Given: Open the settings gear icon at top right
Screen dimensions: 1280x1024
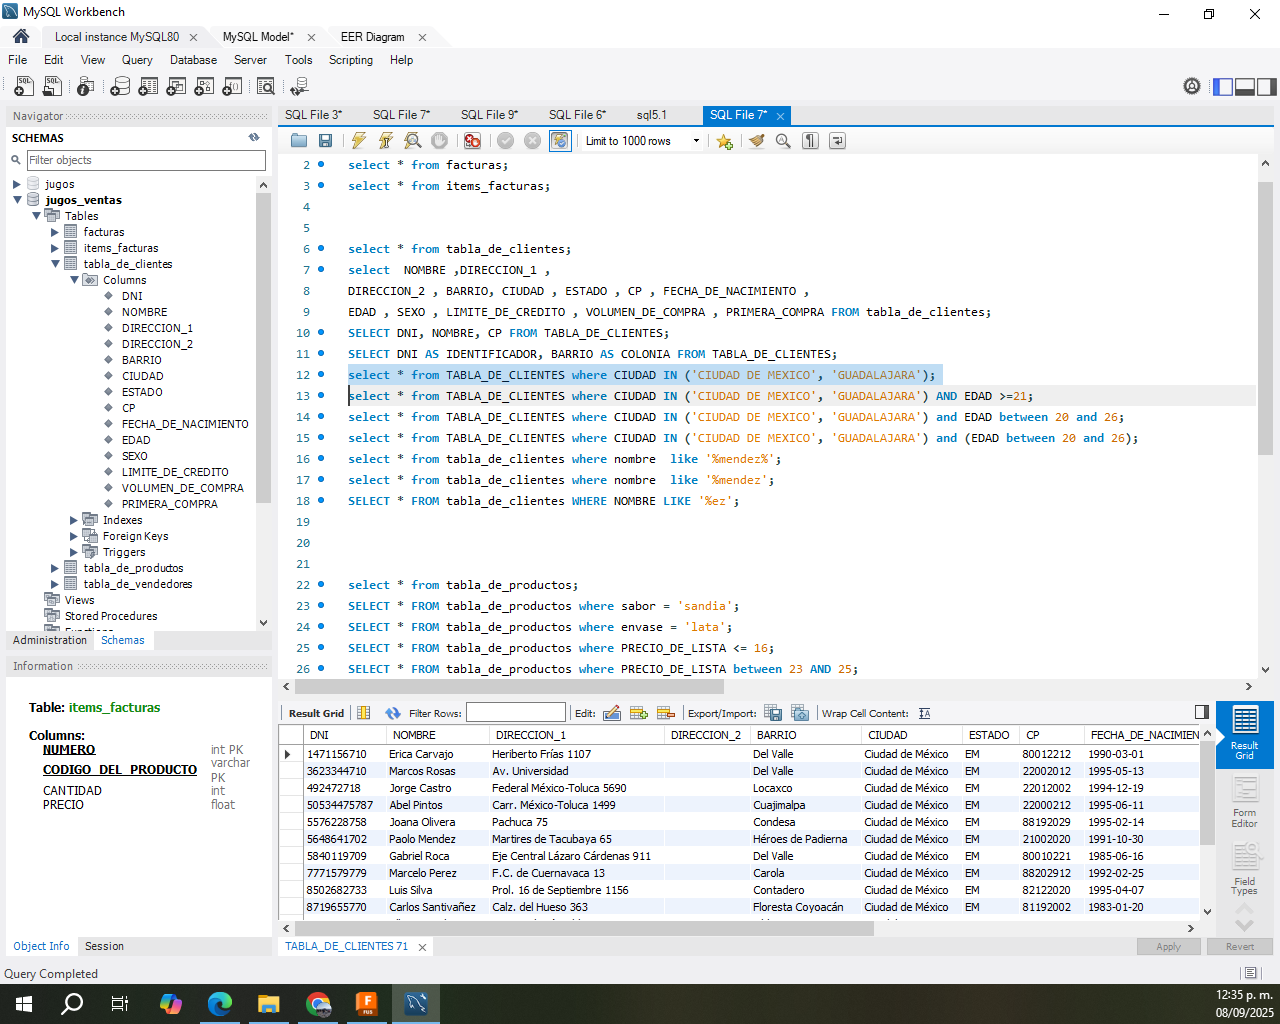Looking at the screenshot, I should (1192, 87).
